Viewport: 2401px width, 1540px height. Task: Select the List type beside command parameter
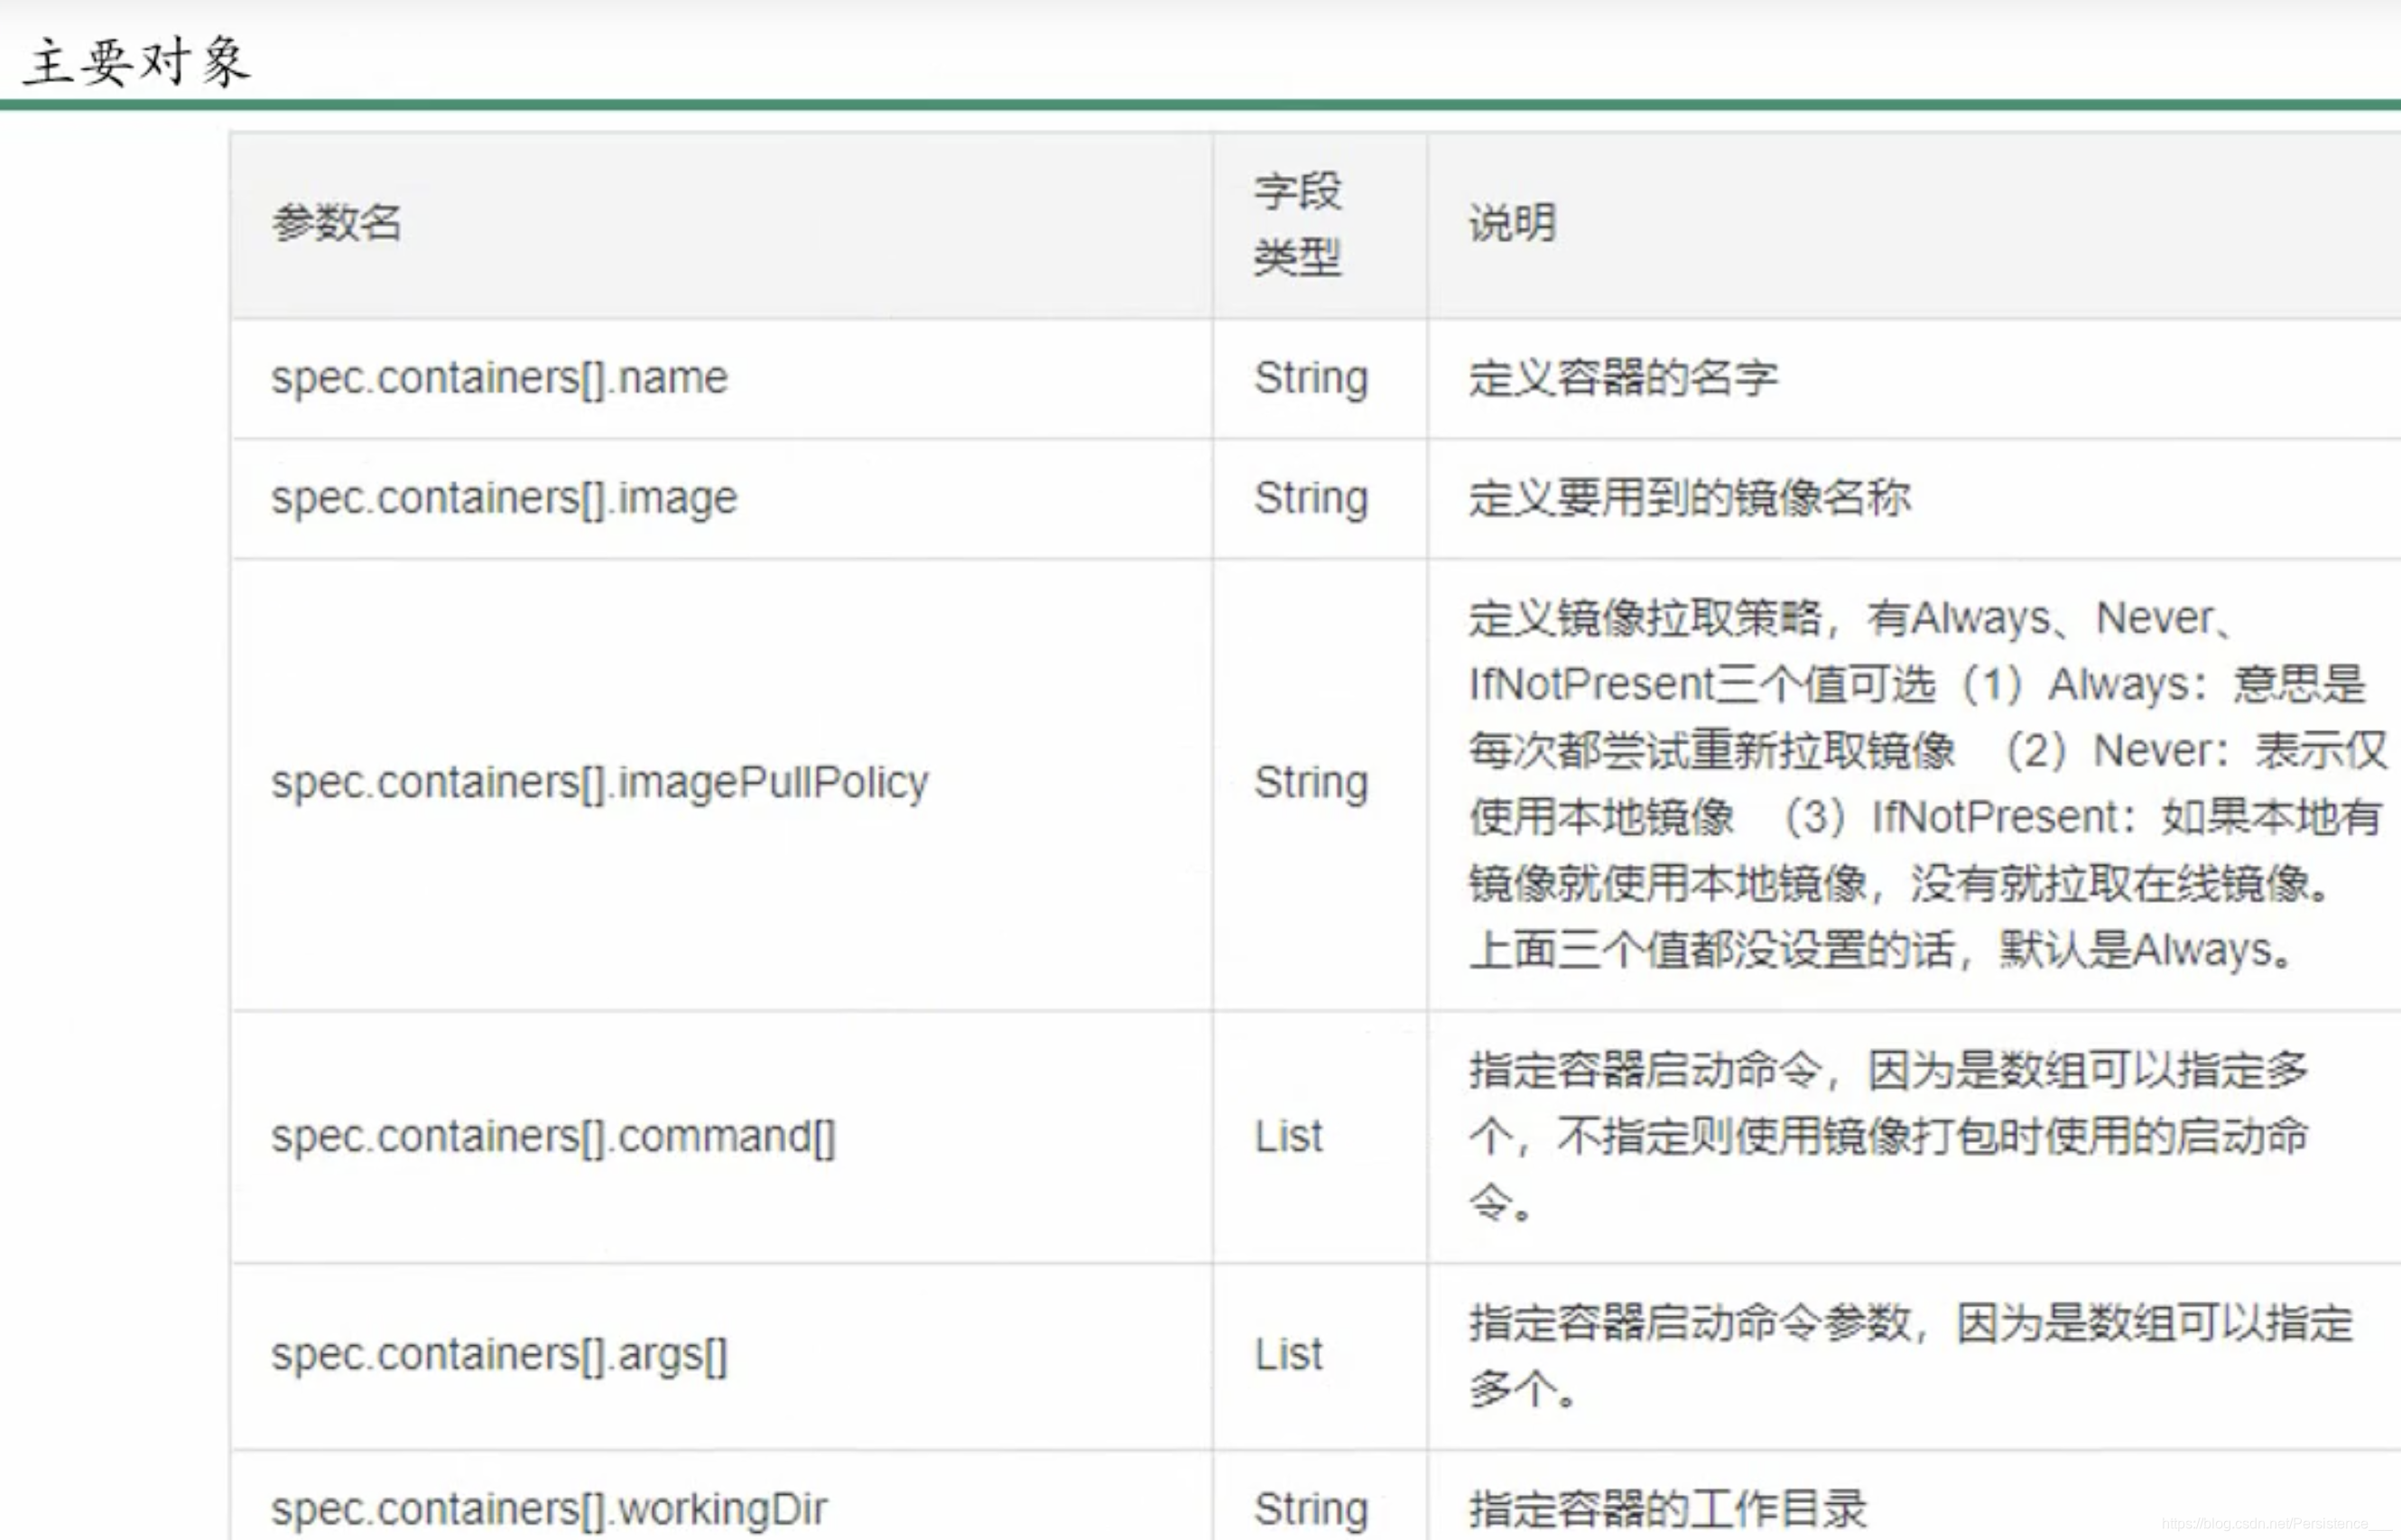(x=1289, y=1136)
